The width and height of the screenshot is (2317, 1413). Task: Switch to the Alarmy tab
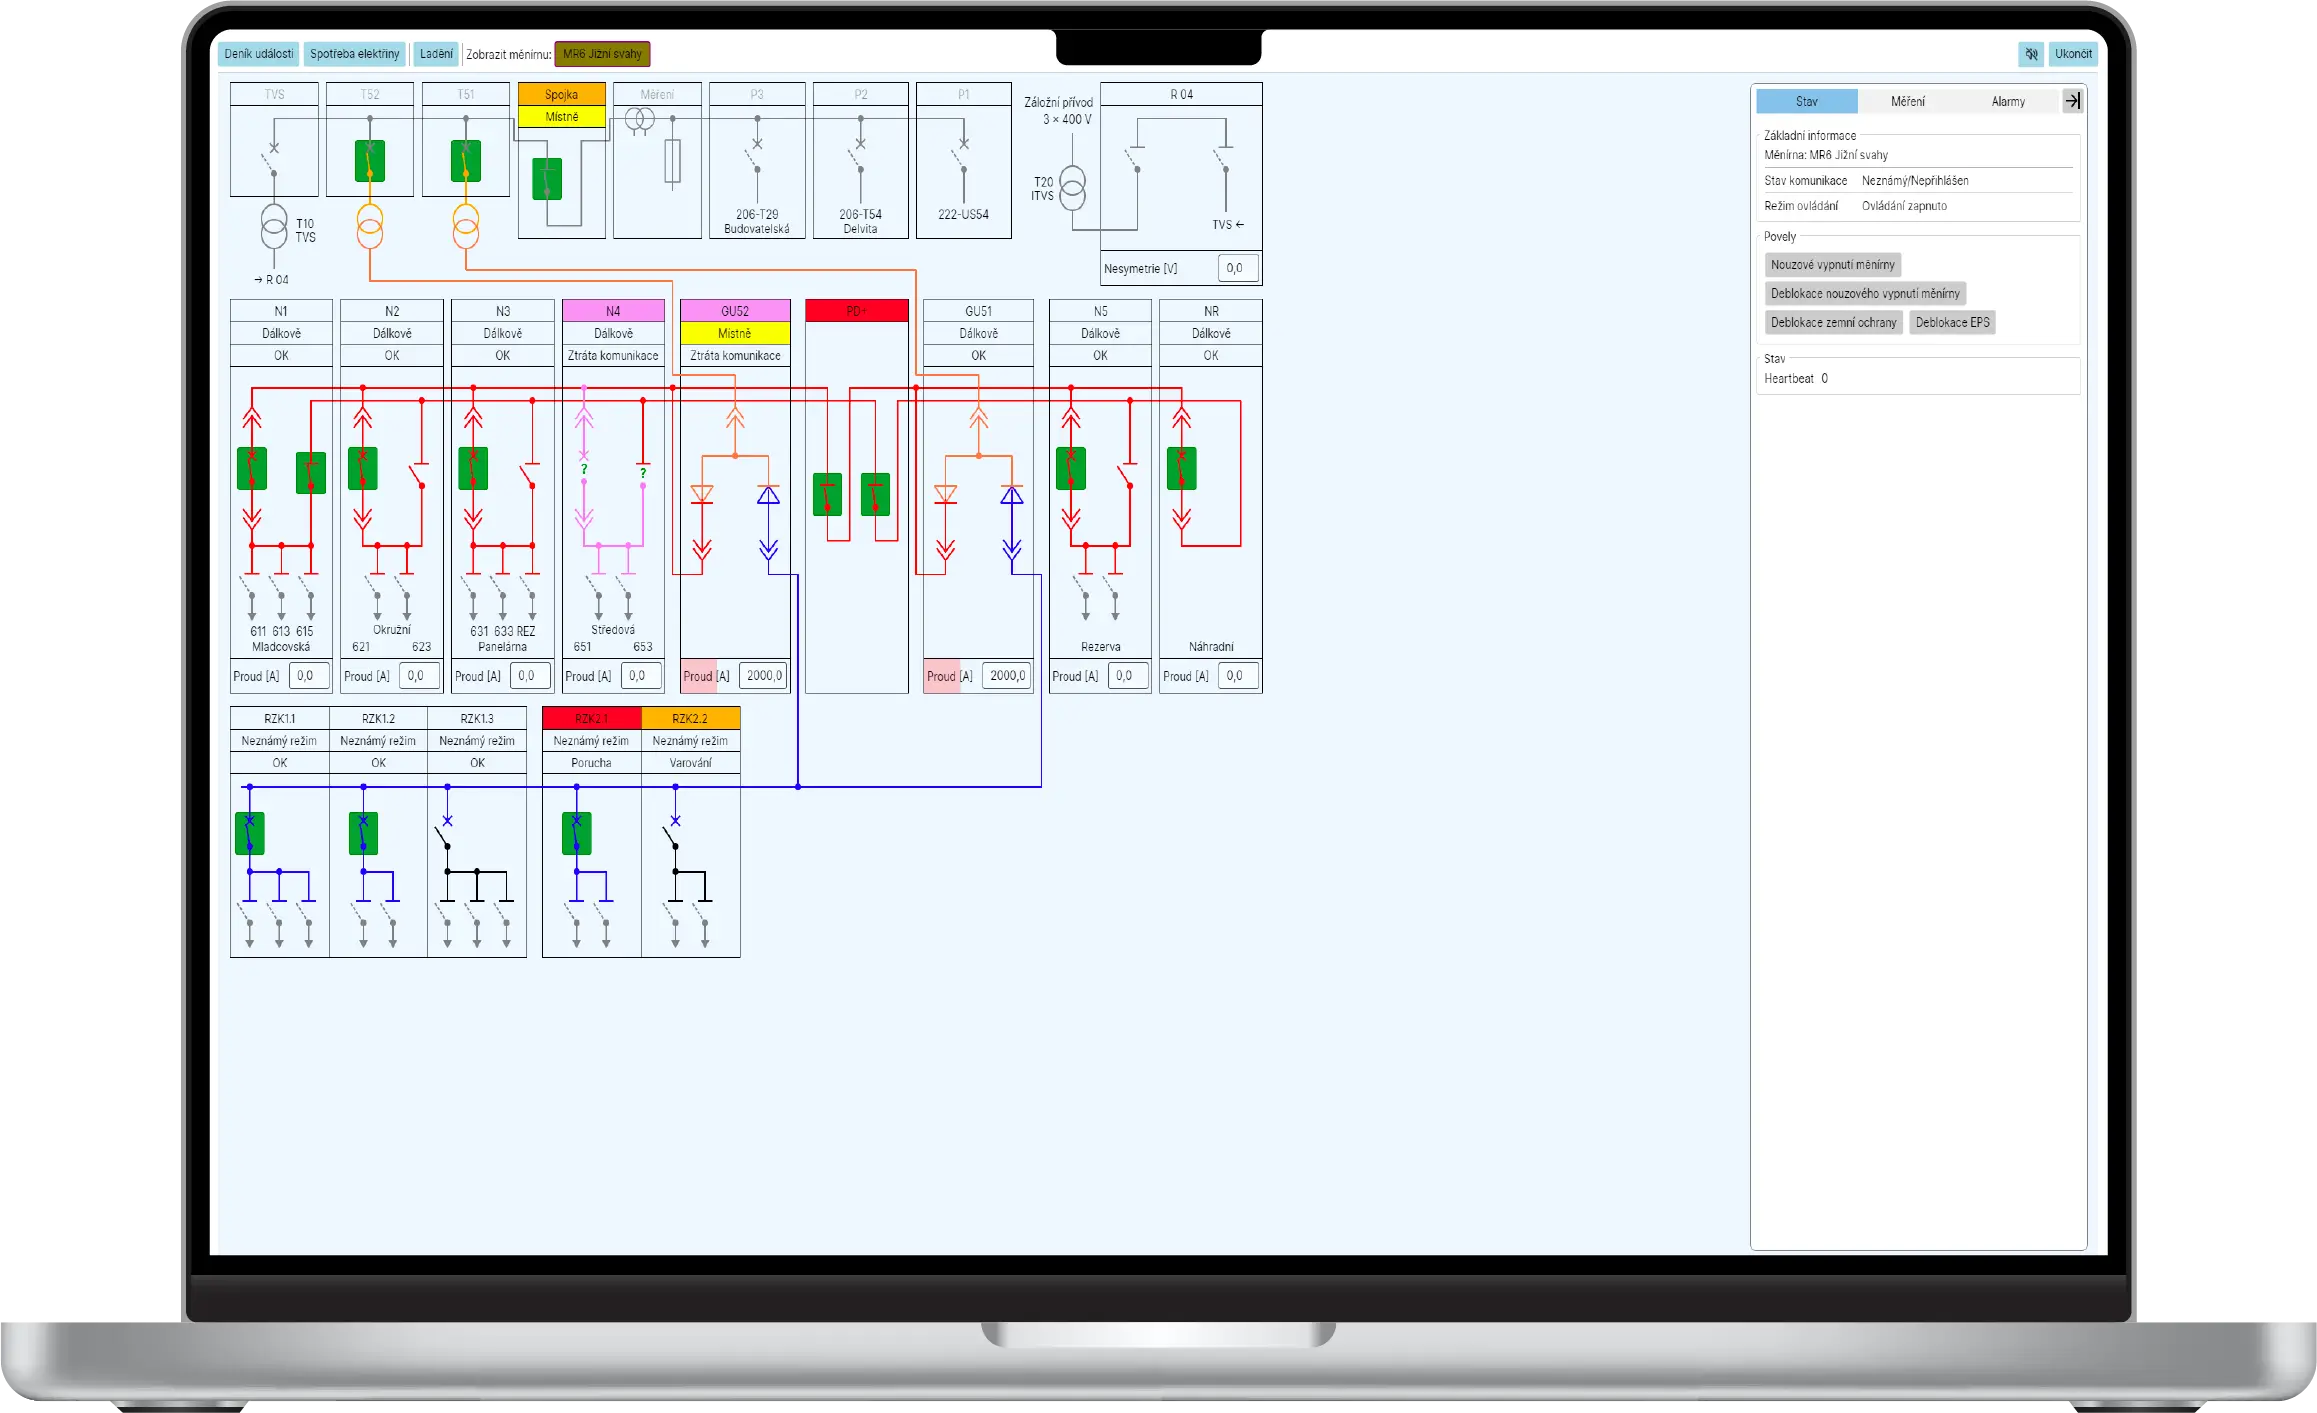click(x=2008, y=101)
